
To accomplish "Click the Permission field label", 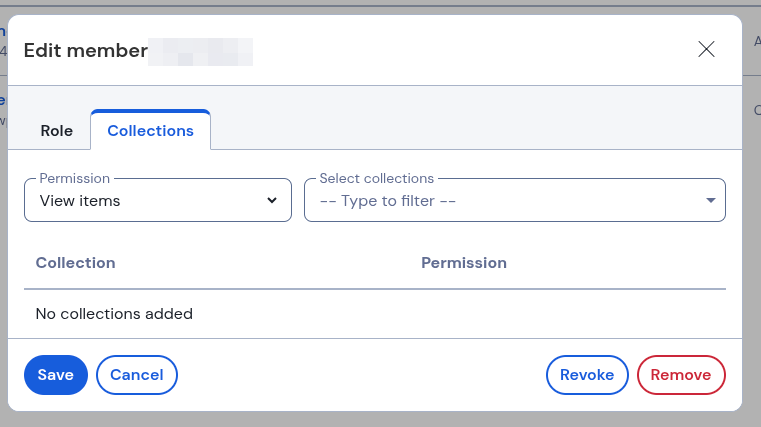I will tap(75, 178).
